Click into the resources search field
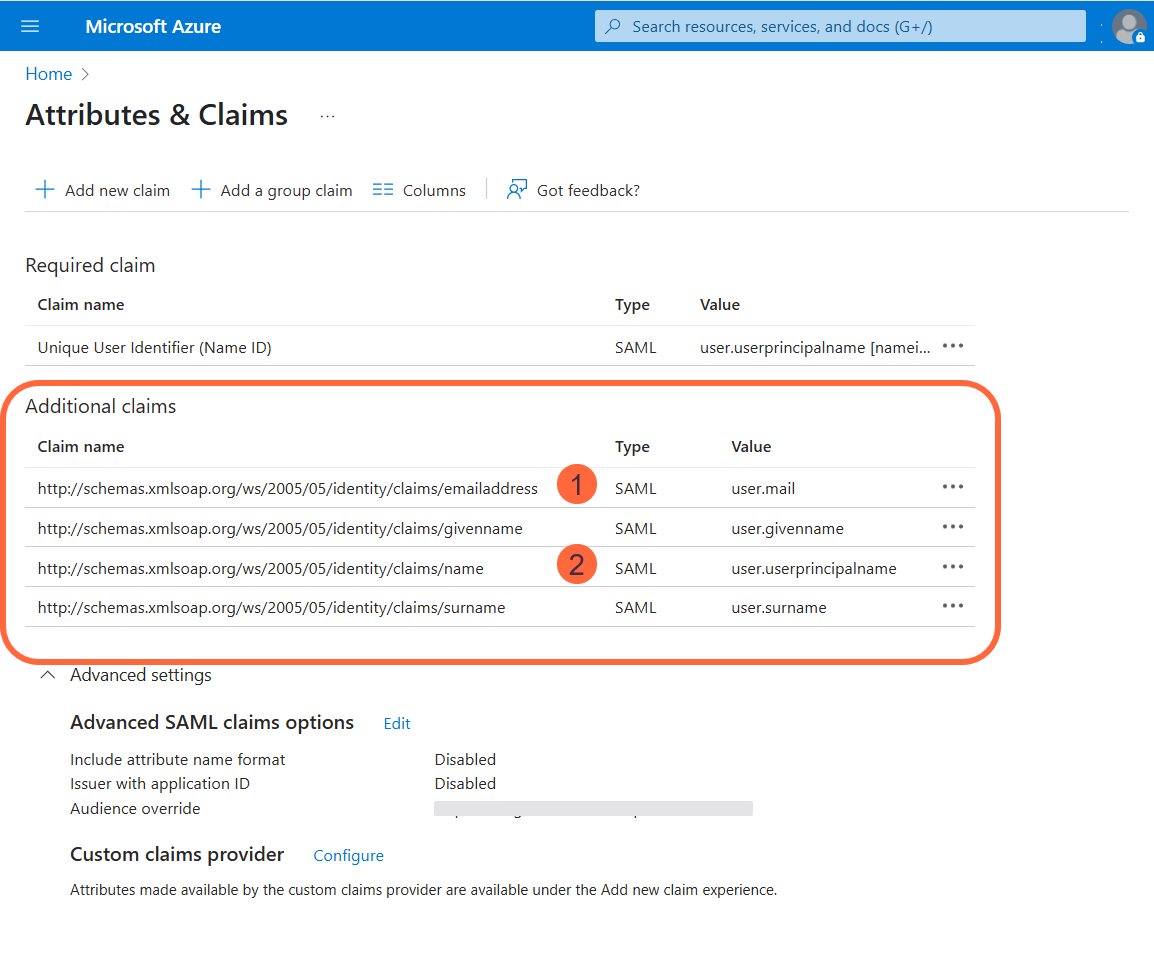1154x968 pixels. pyautogui.click(x=840, y=26)
